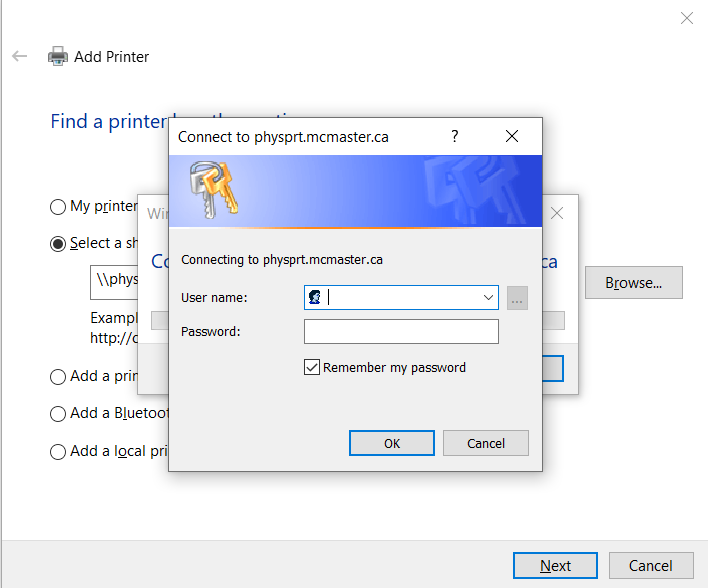Choose the "Select a shared printer" radio button
This screenshot has width=708, height=588.
click(x=58, y=244)
